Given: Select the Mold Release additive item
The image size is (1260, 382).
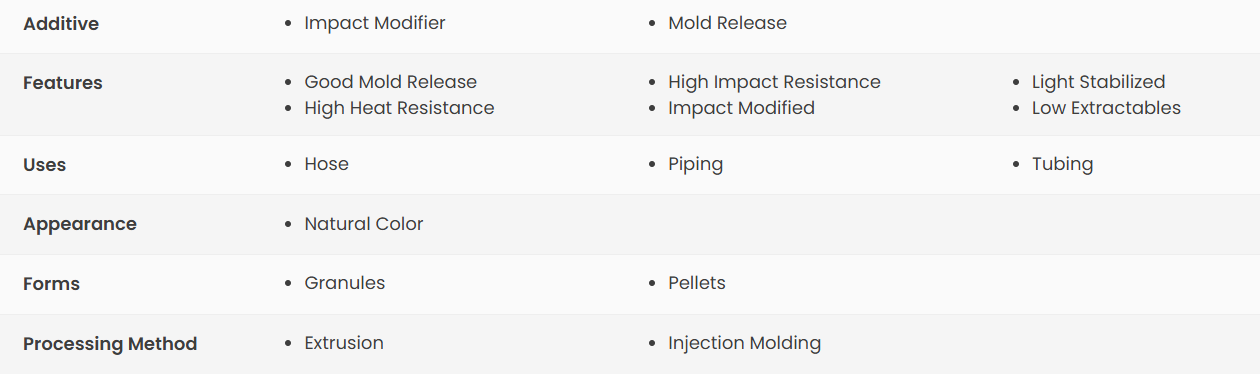Looking at the screenshot, I should [727, 23].
